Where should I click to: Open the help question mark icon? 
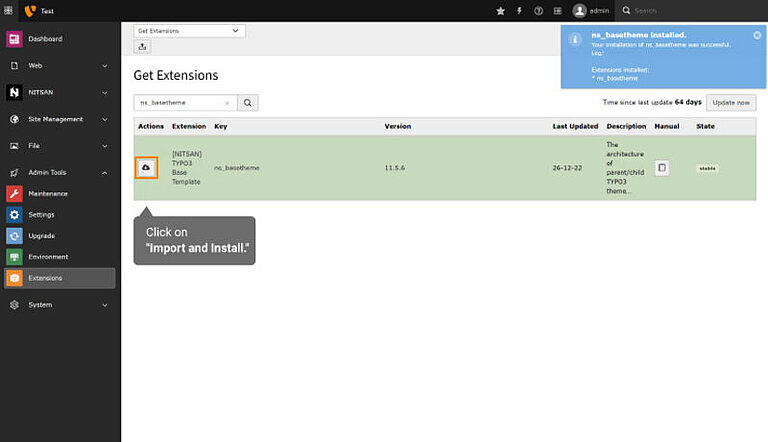(x=539, y=10)
